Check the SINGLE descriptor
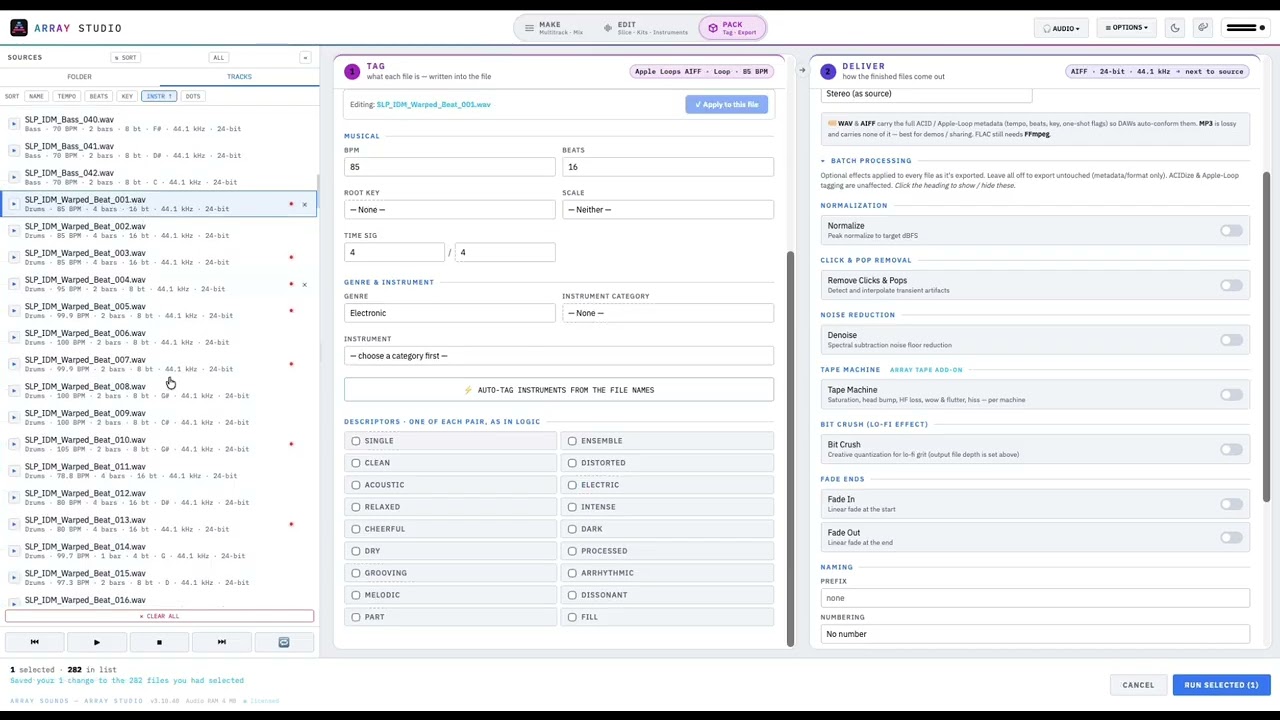 [356, 441]
